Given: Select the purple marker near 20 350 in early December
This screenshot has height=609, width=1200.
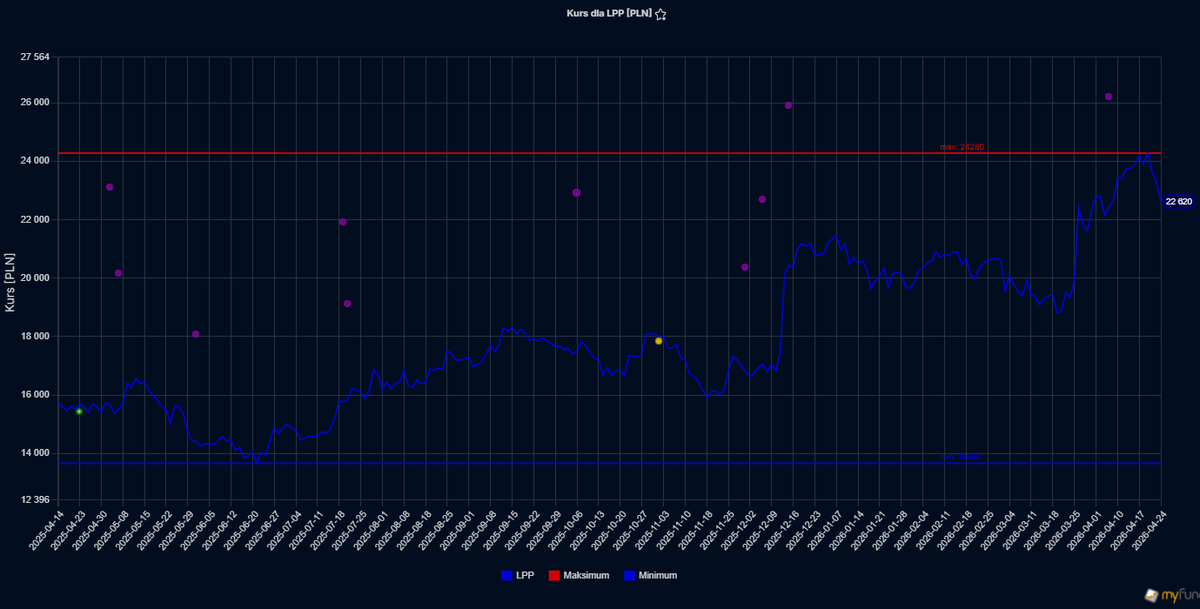Looking at the screenshot, I should 744,267.
